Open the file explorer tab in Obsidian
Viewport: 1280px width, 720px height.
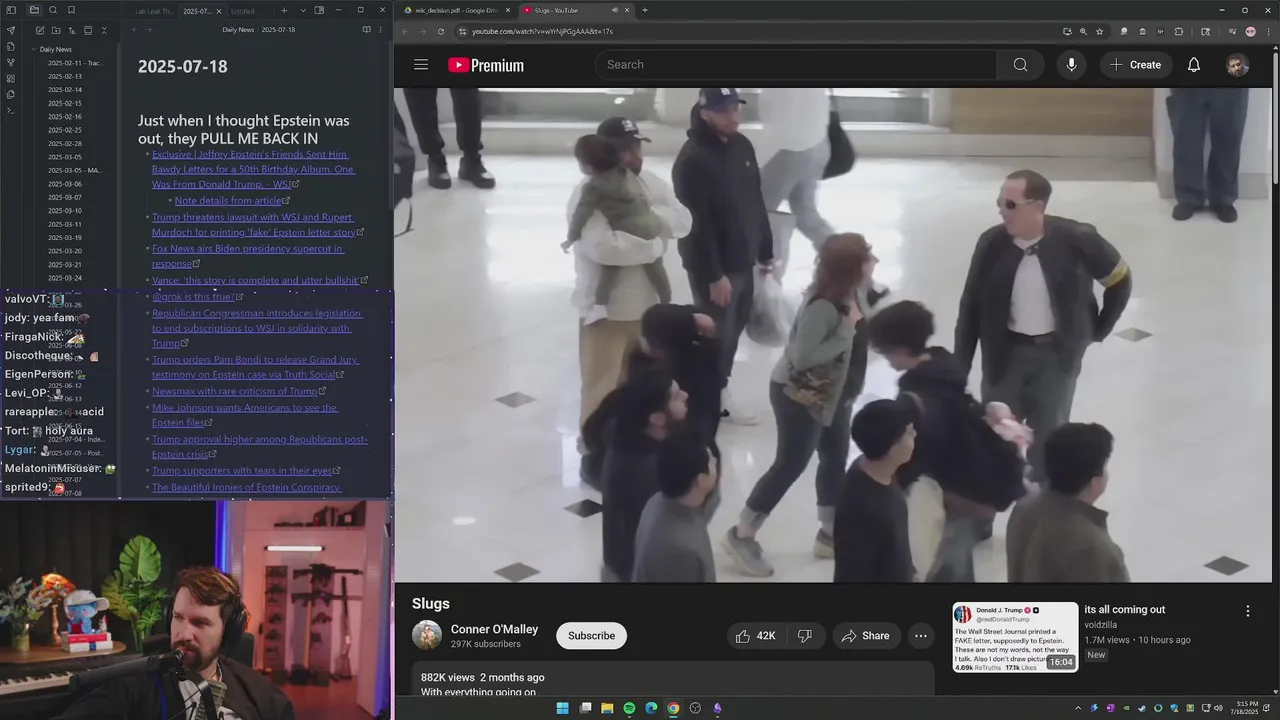(34, 10)
